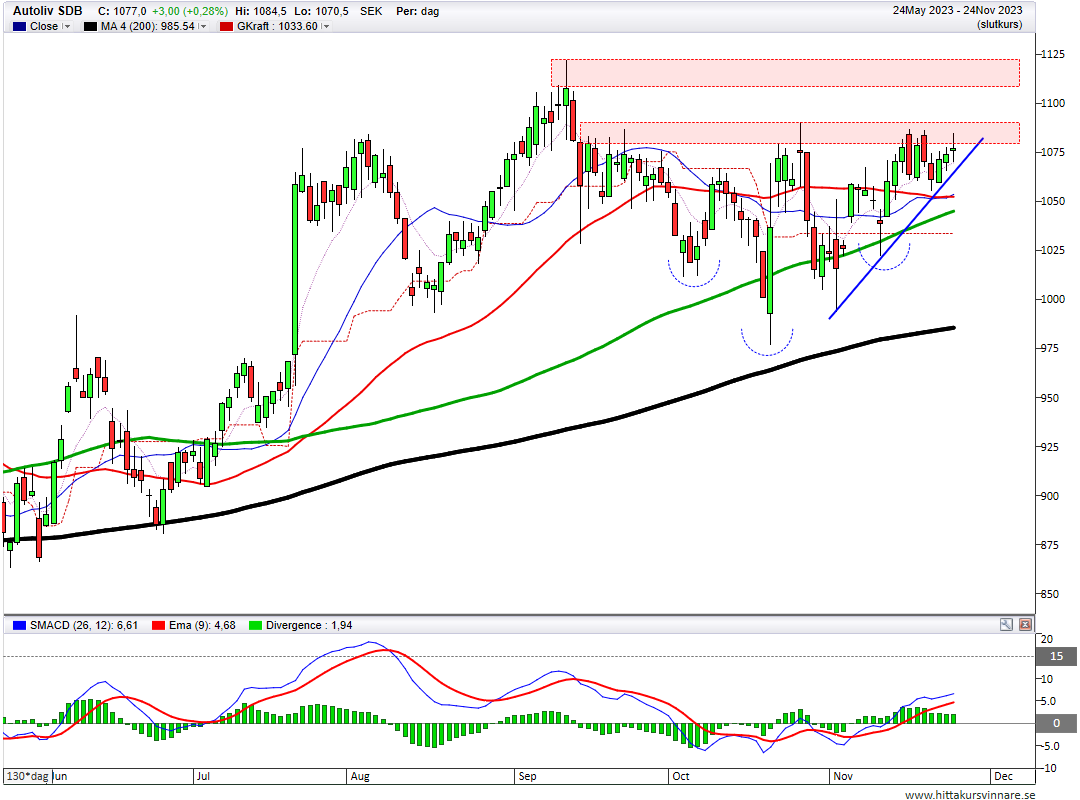Open the MA 4 (200) dropdown arrow
The width and height of the screenshot is (1080, 800).
click(x=202, y=26)
